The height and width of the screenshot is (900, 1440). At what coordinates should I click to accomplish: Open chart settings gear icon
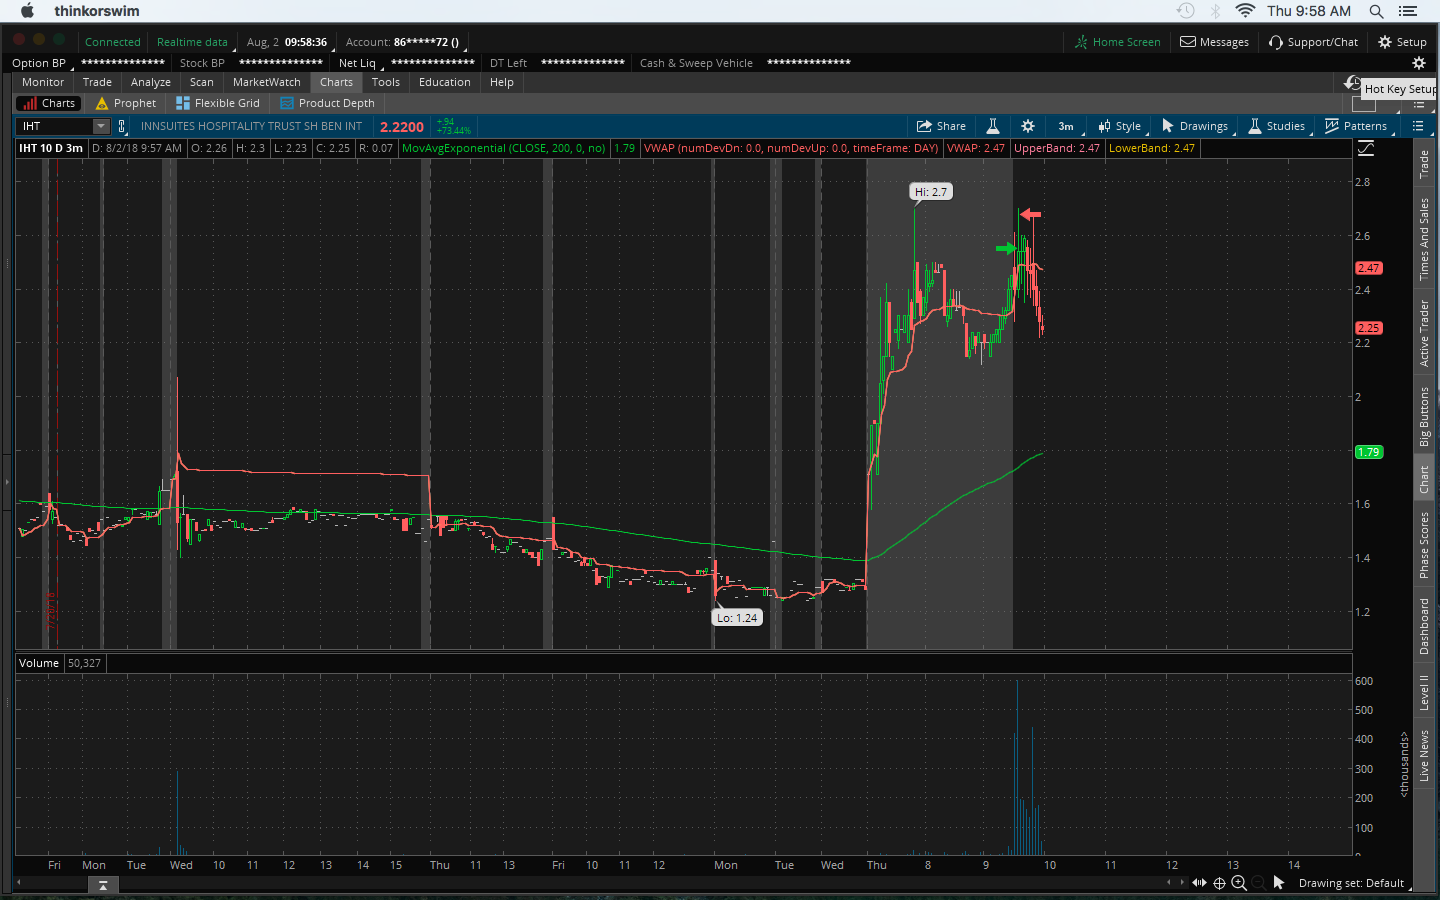[x=1028, y=126]
